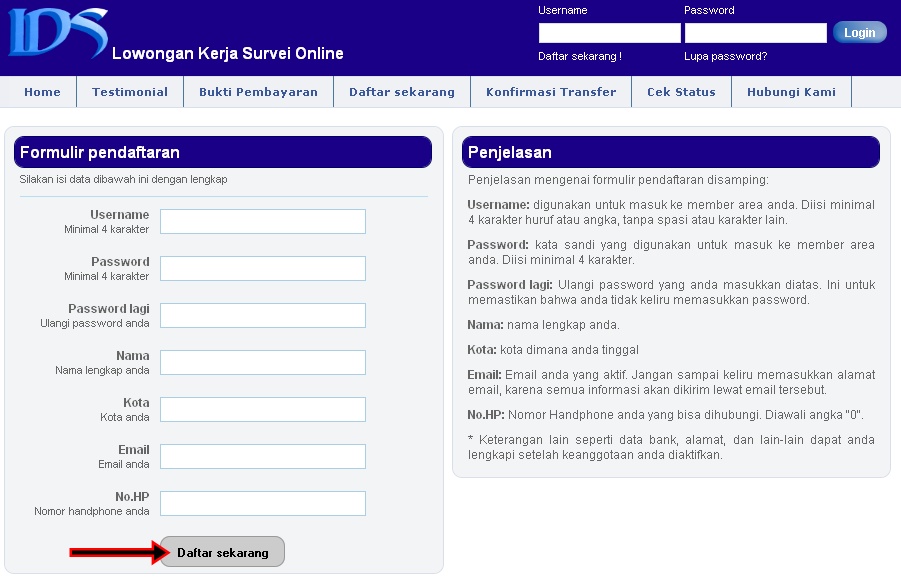The width and height of the screenshot is (901, 580).
Task: Click the 'Nama lengkap anda' hint text
Action: pyautogui.click(x=102, y=370)
